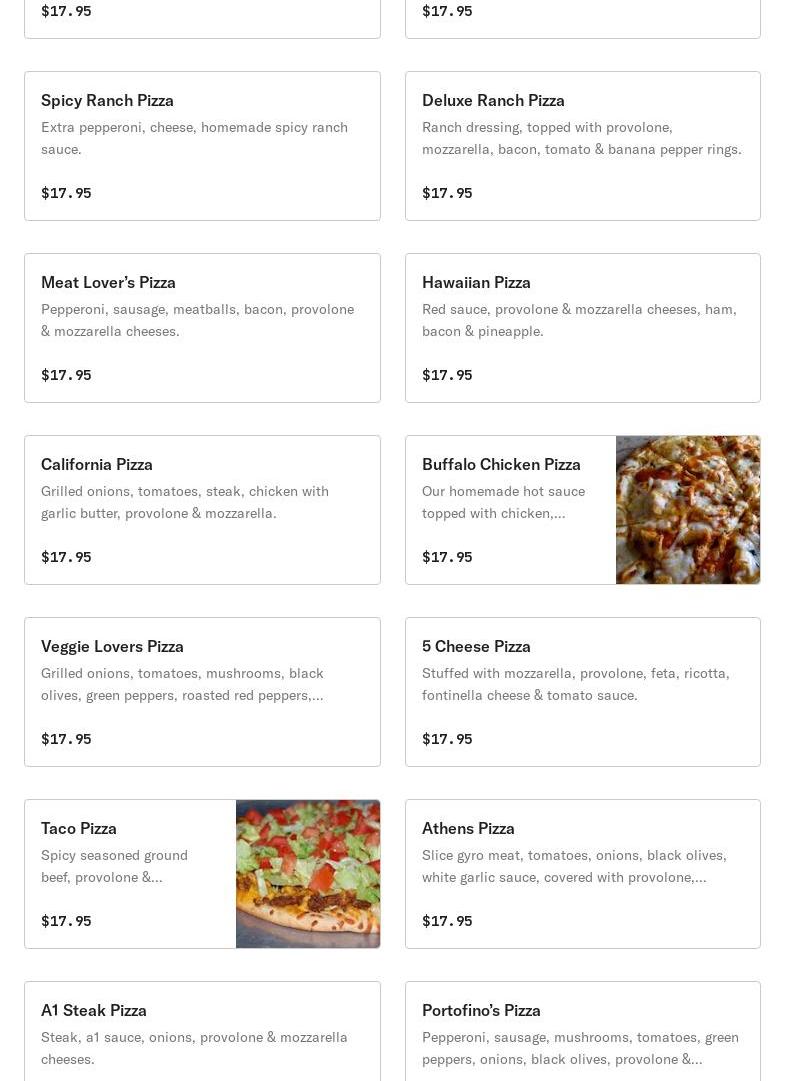Screen dimensions: 785x1081
Task: Choose the A1 Steak Pizza heading
Action: pos(94,1010)
